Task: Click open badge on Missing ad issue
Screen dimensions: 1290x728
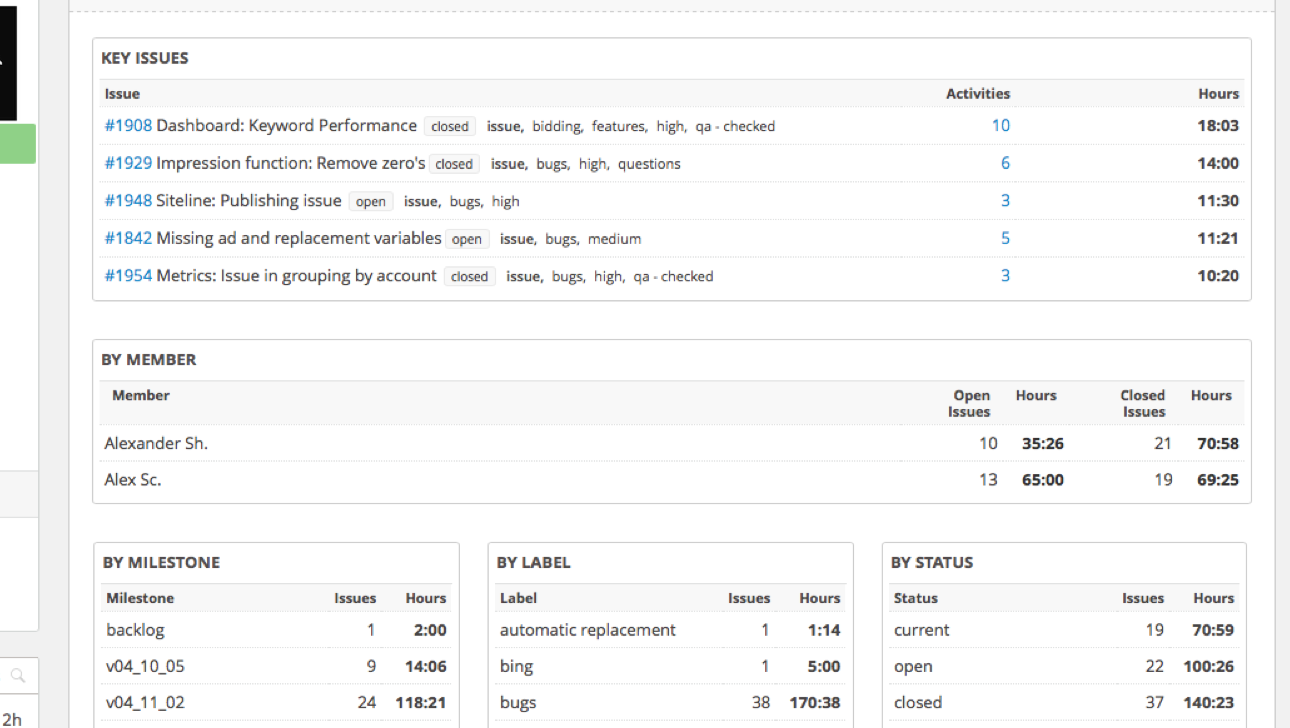Action: point(467,239)
